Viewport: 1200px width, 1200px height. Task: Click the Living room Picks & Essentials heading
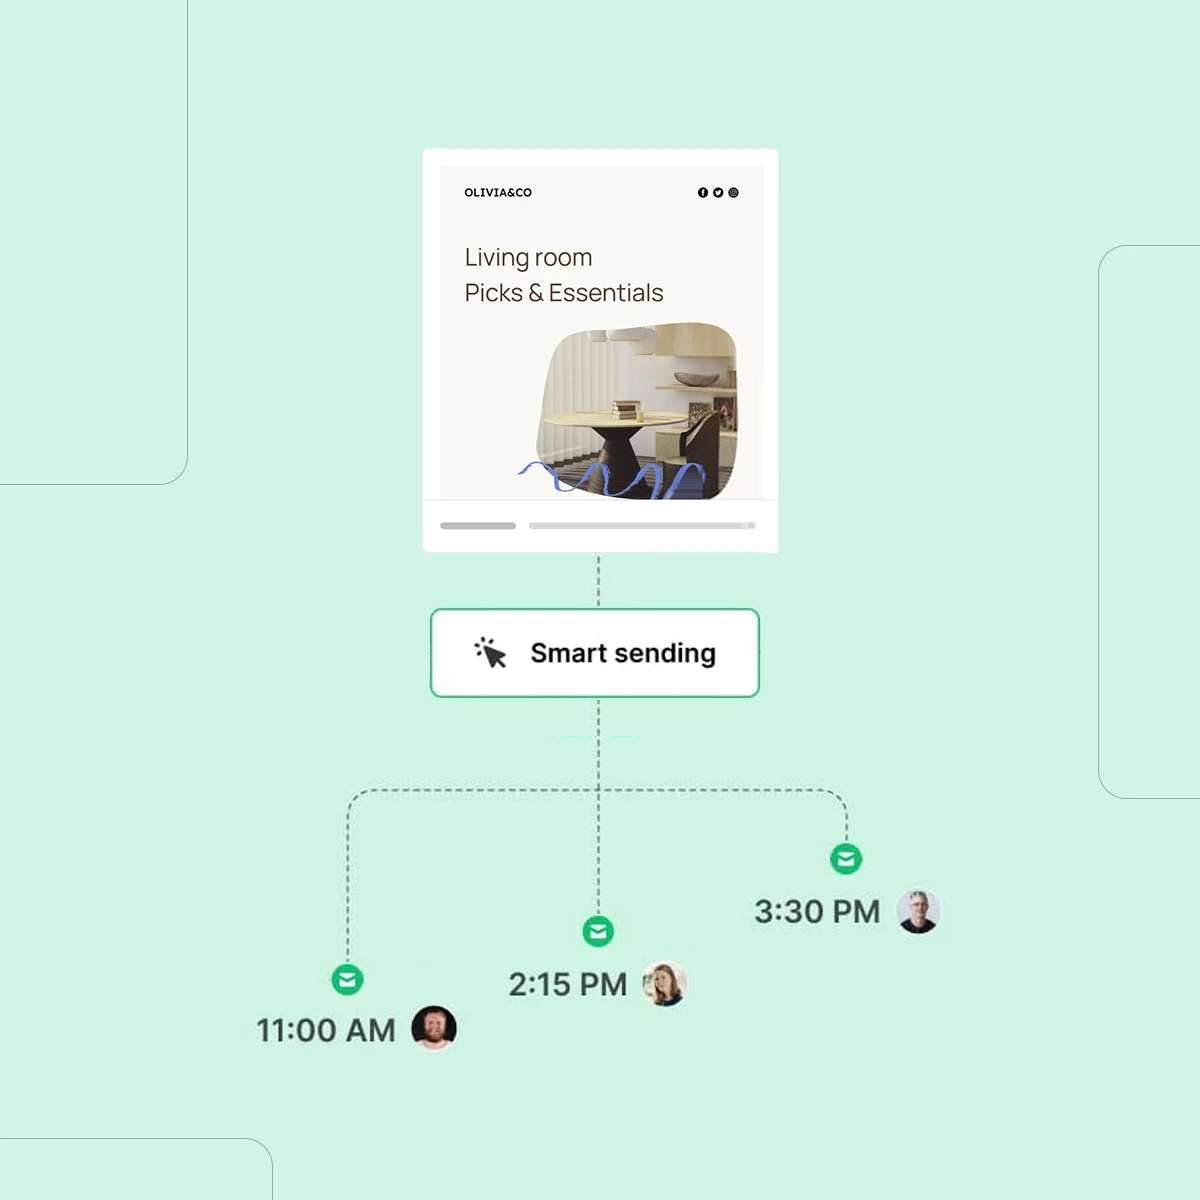click(563, 275)
